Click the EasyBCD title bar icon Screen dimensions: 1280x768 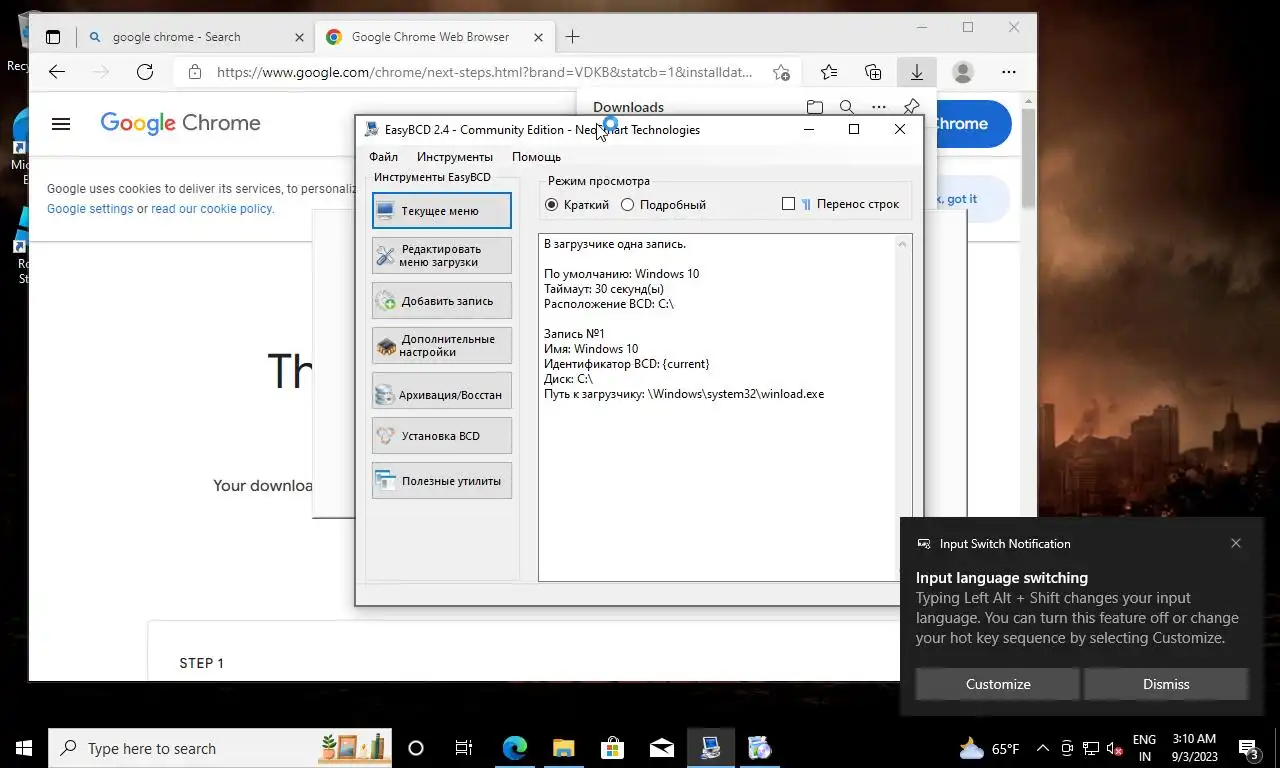tap(371, 130)
